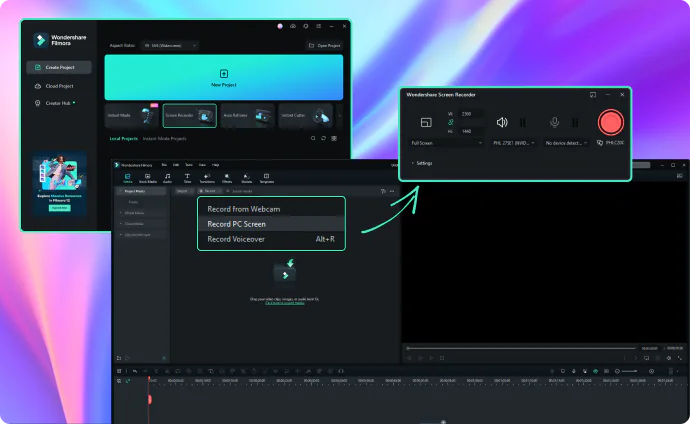Toggle the aspect lock link between width and height

coord(450,122)
